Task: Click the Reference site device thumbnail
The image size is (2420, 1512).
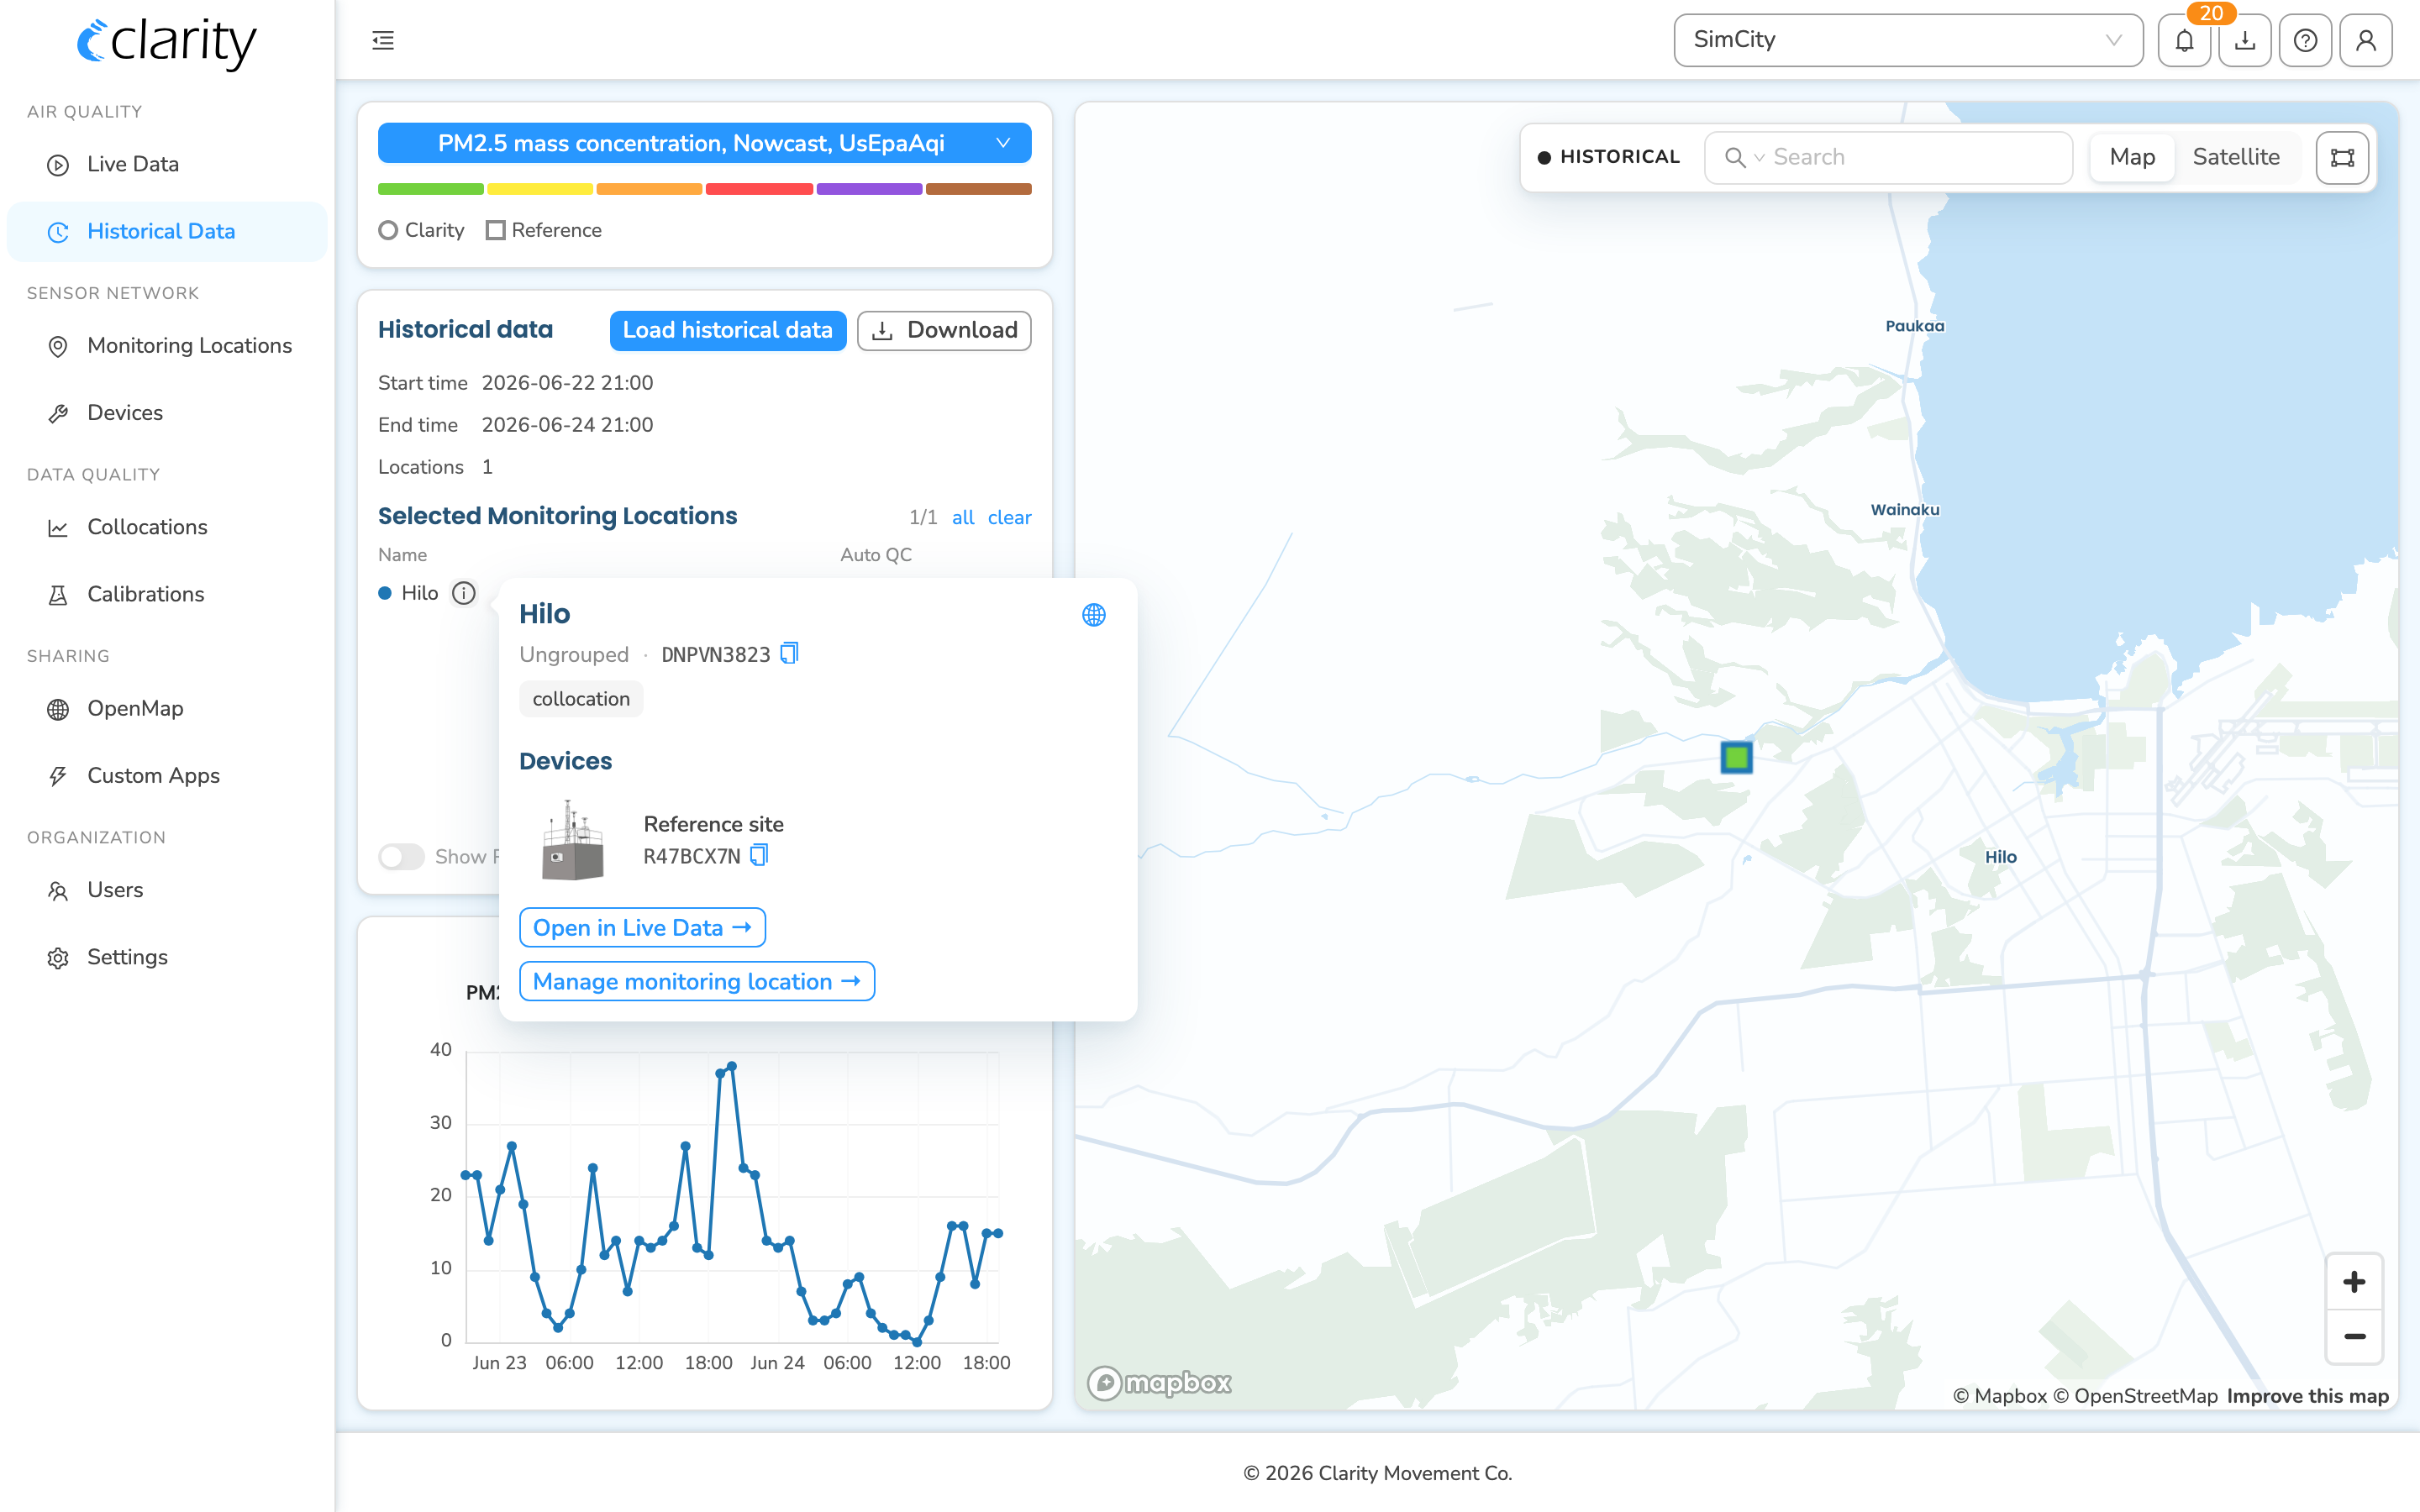Action: click(x=572, y=840)
